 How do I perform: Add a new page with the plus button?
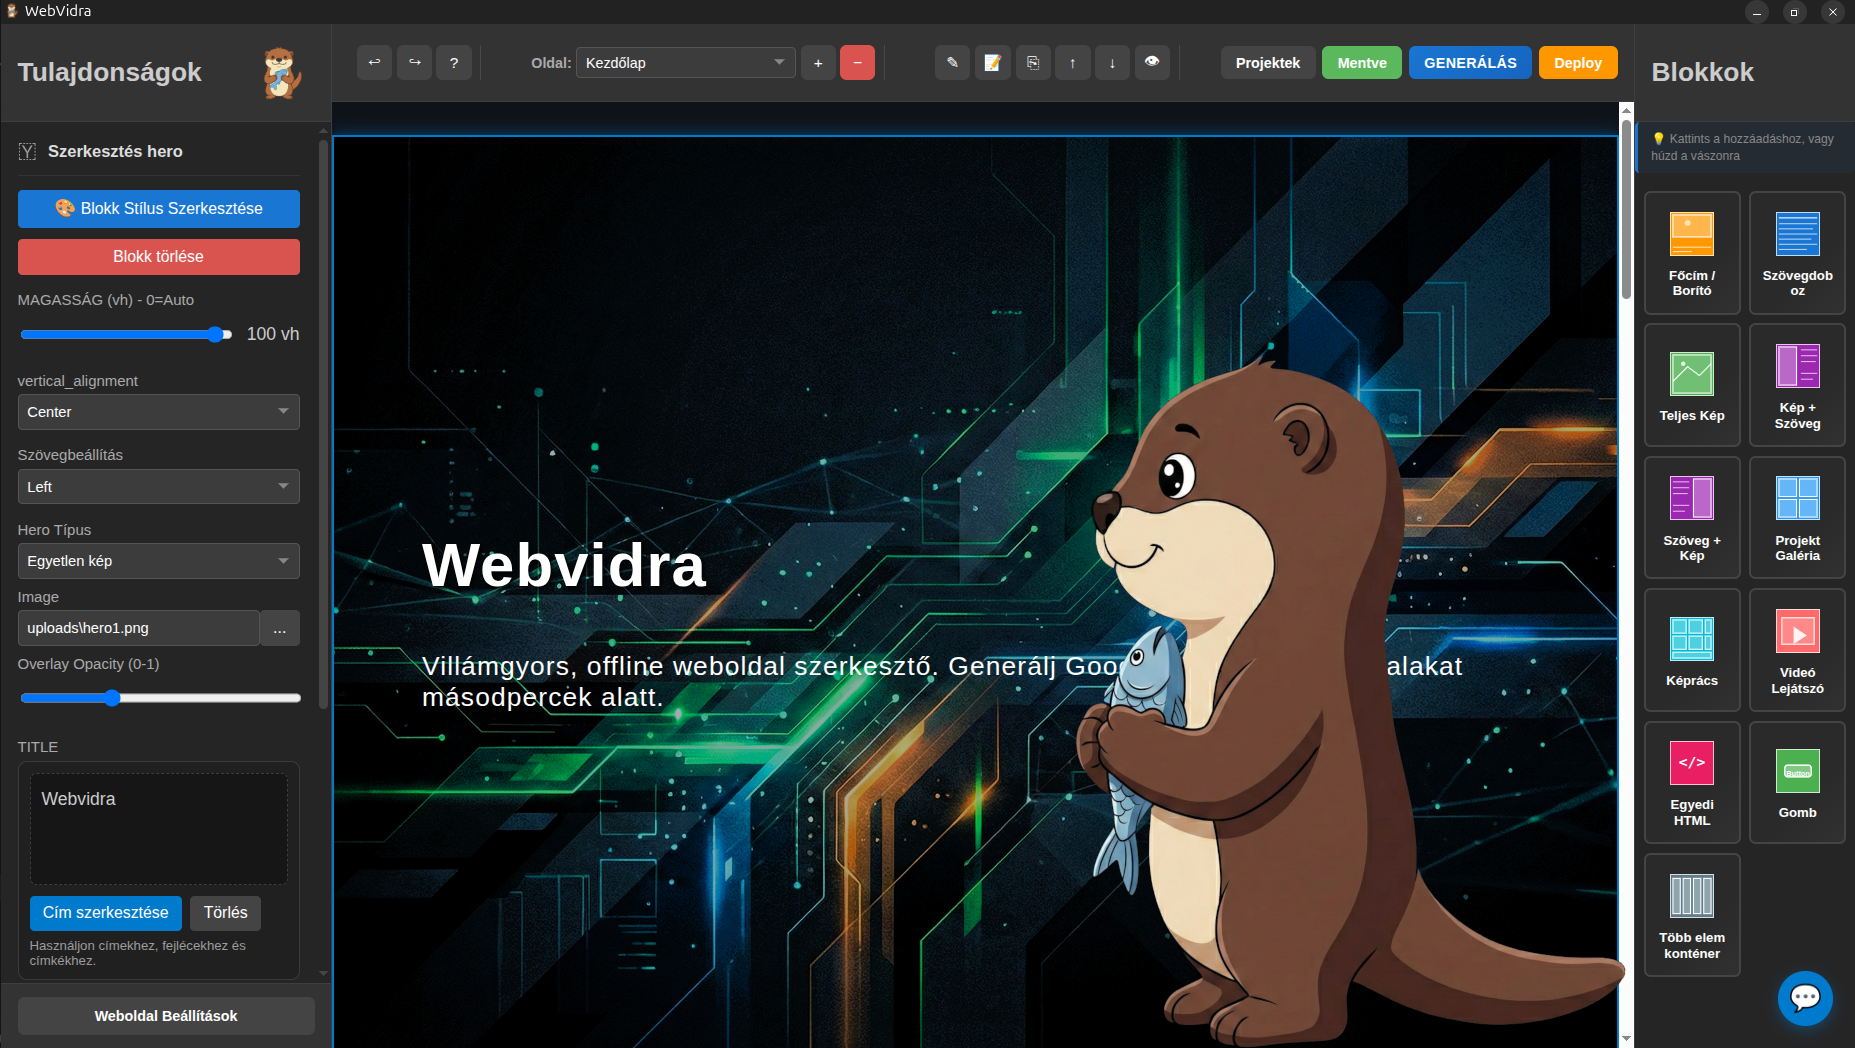(818, 63)
